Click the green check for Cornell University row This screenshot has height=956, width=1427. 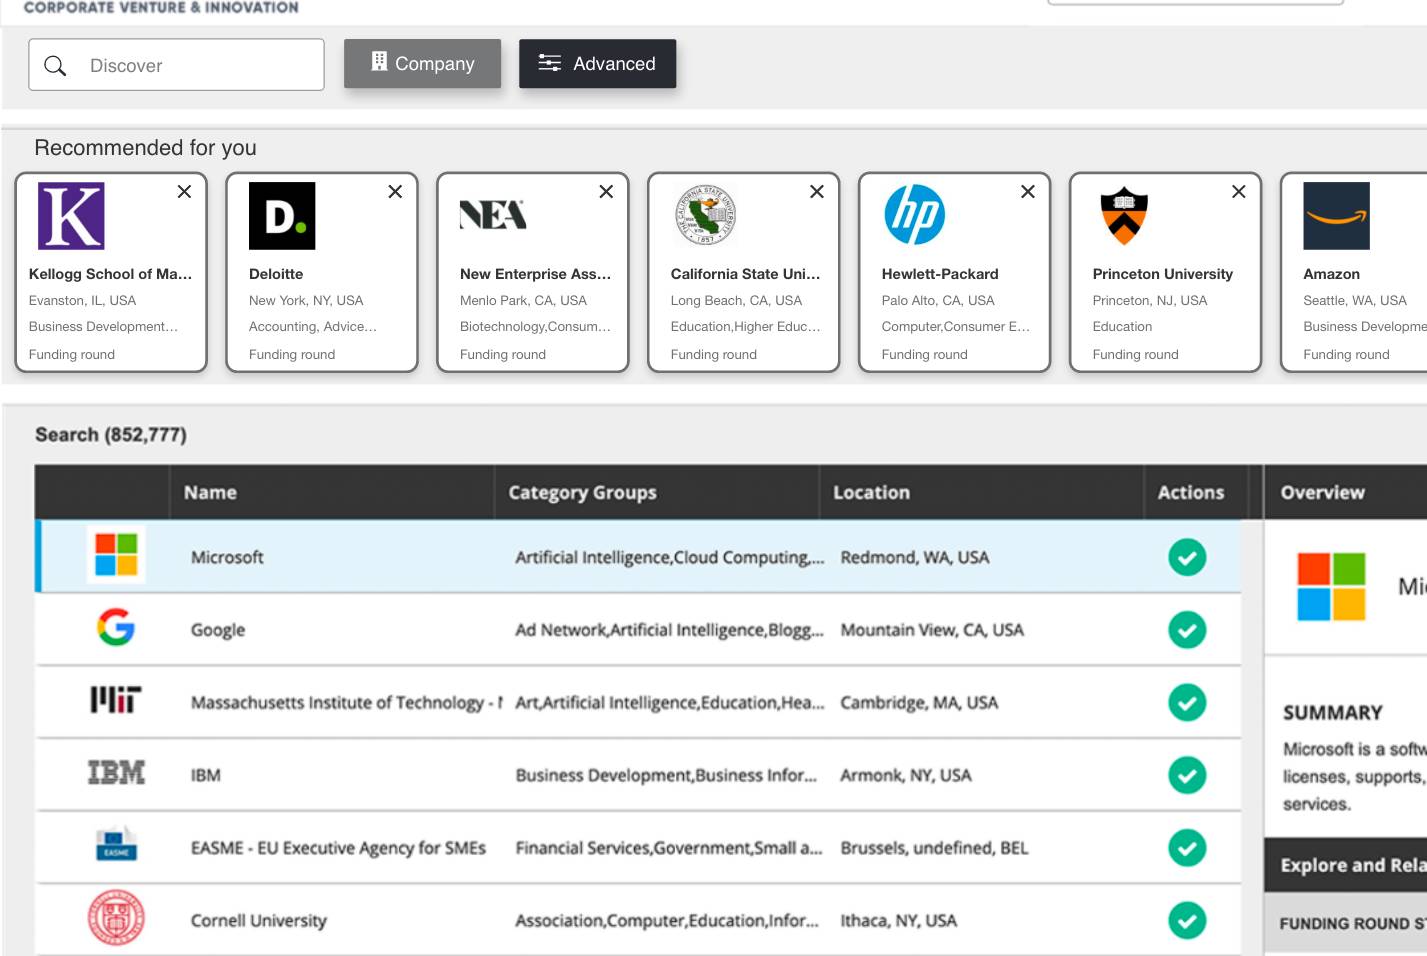coord(1187,921)
